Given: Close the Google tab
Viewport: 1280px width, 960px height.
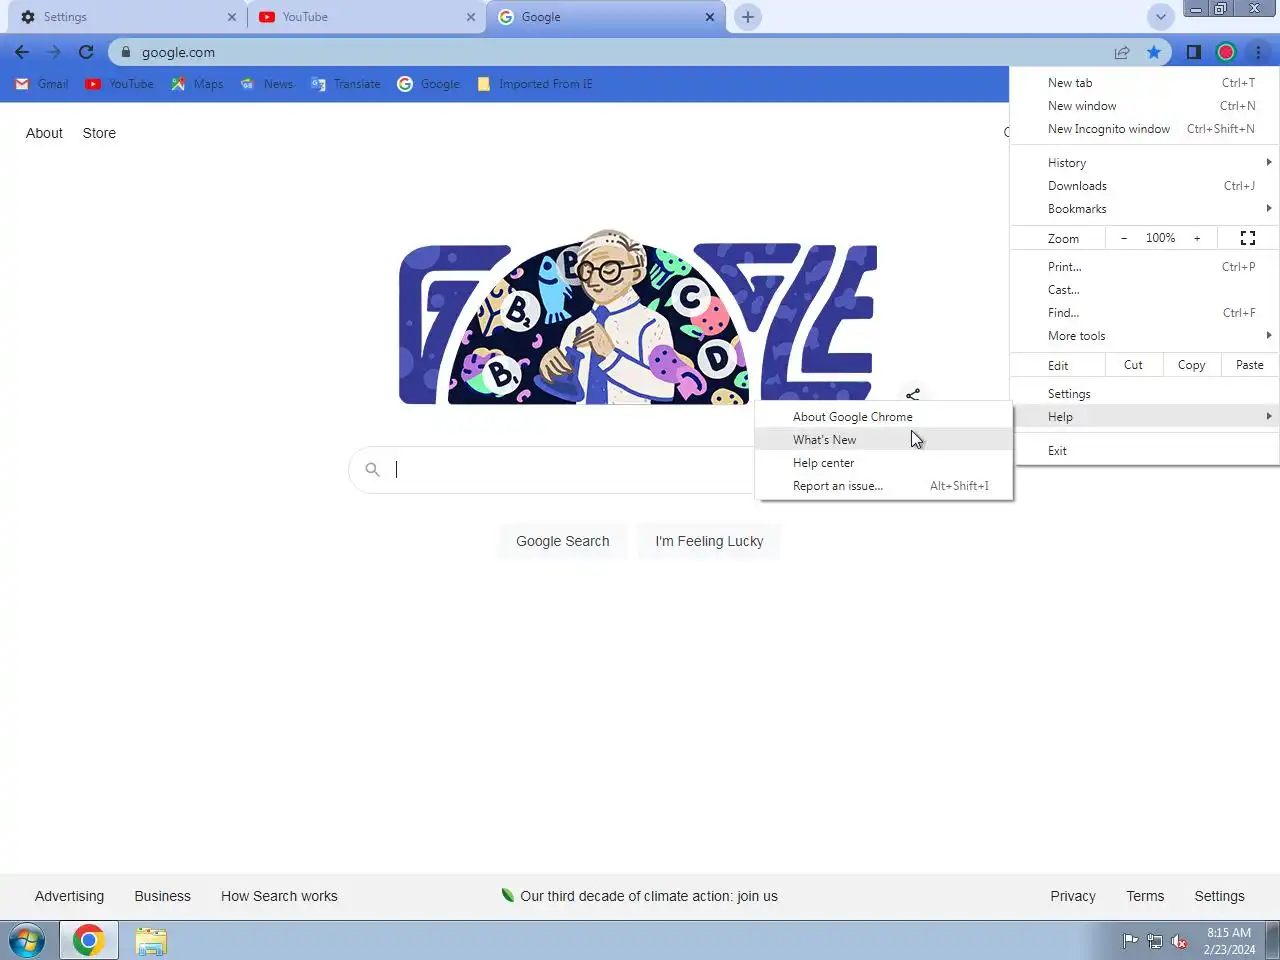Looking at the screenshot, I should (x=710, y=17).
